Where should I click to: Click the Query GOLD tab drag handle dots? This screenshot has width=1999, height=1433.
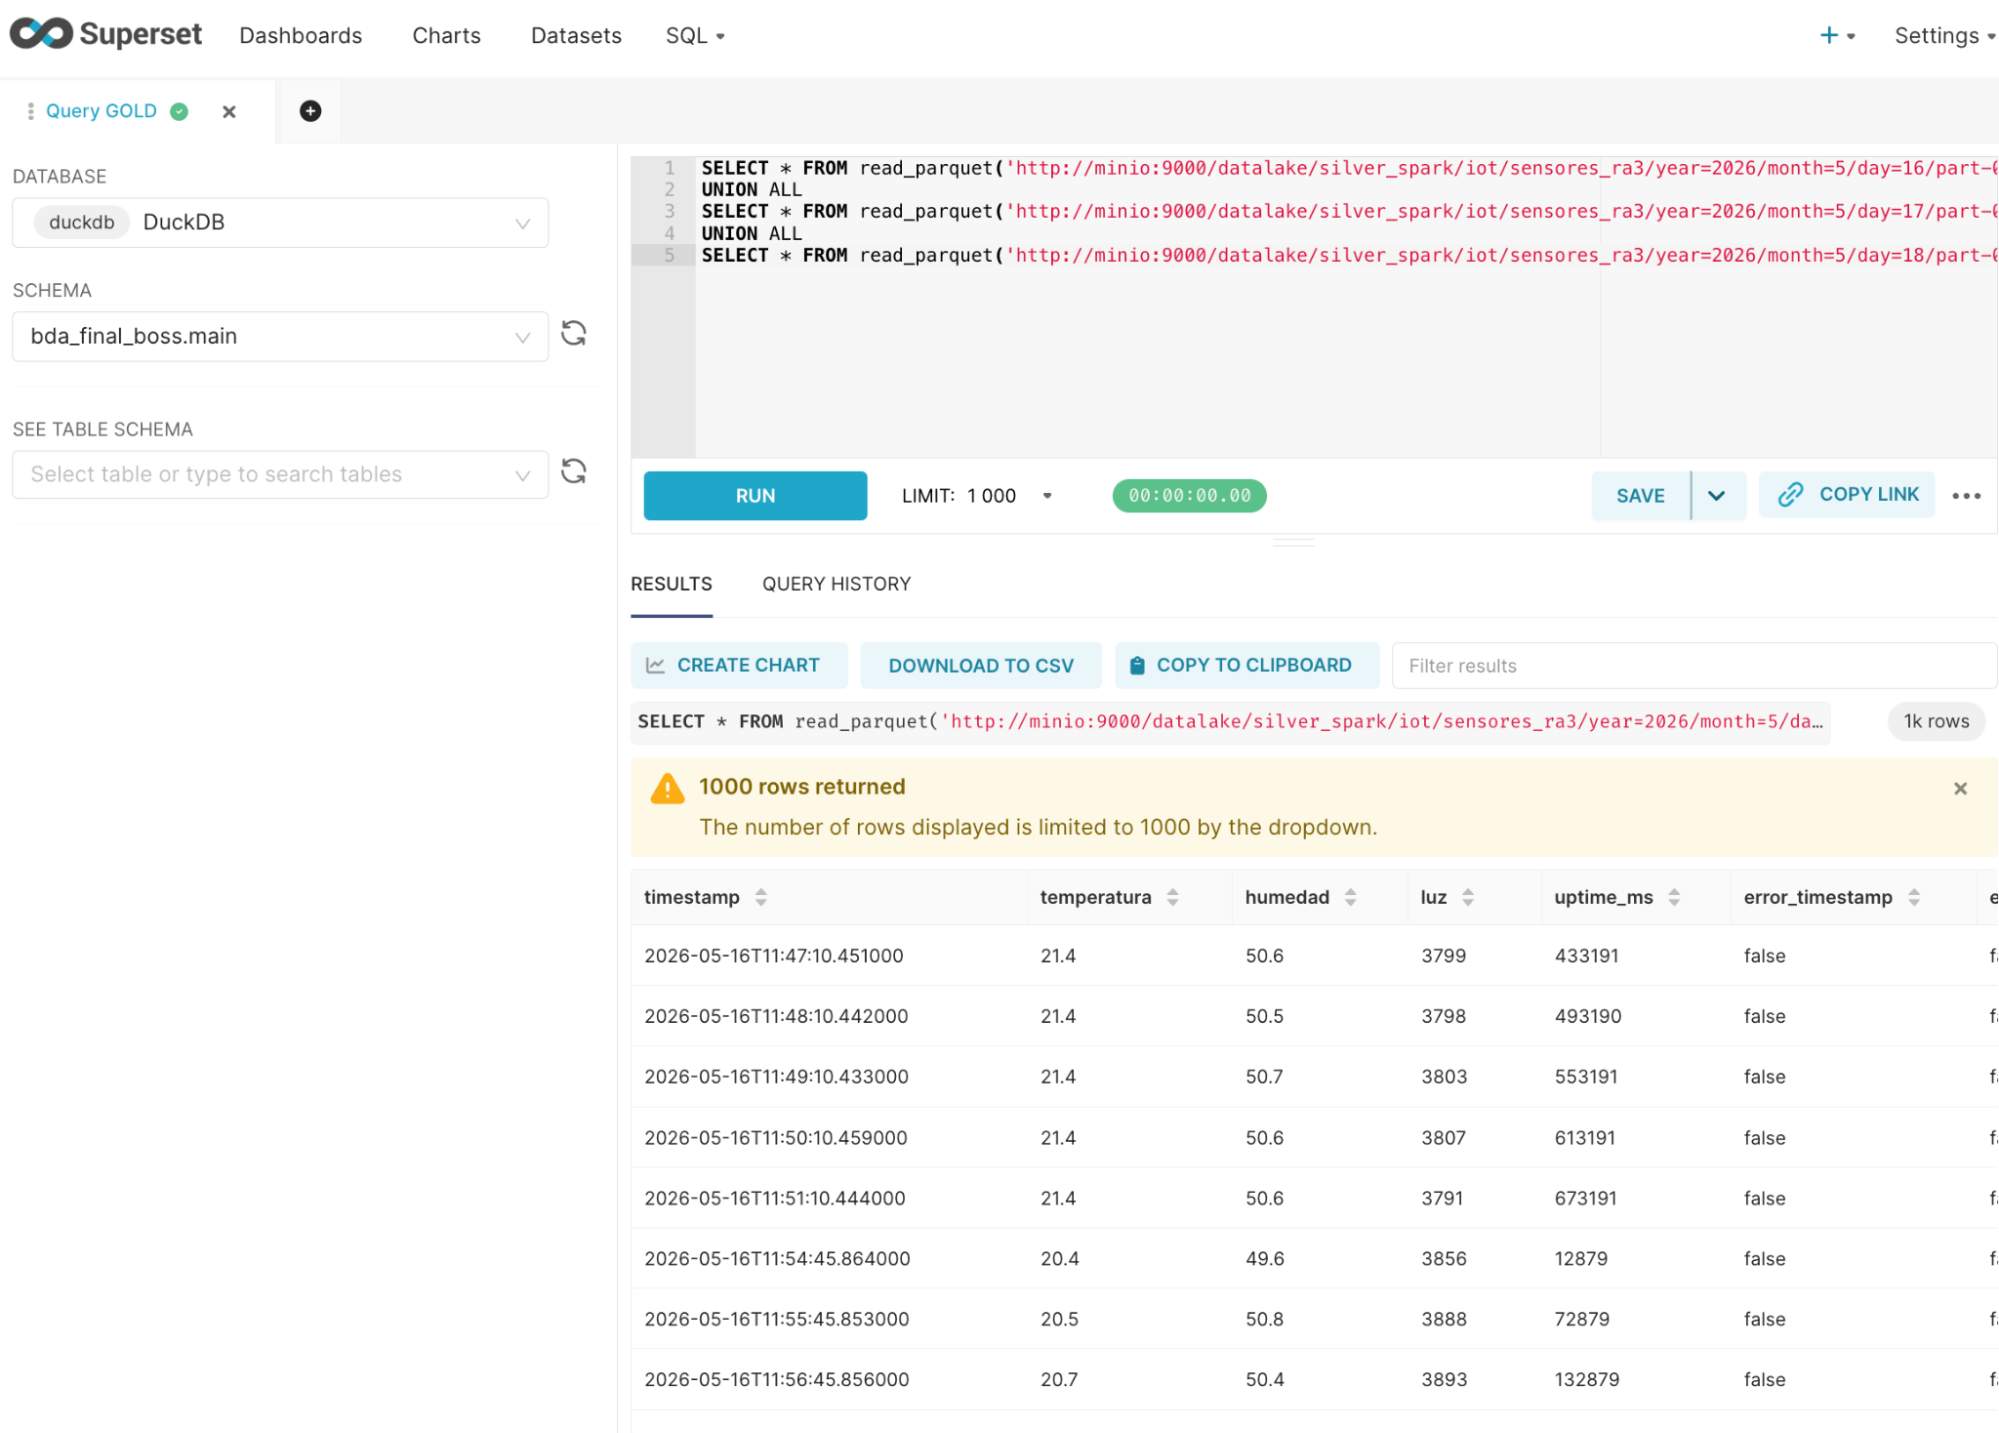pos(30,111)
